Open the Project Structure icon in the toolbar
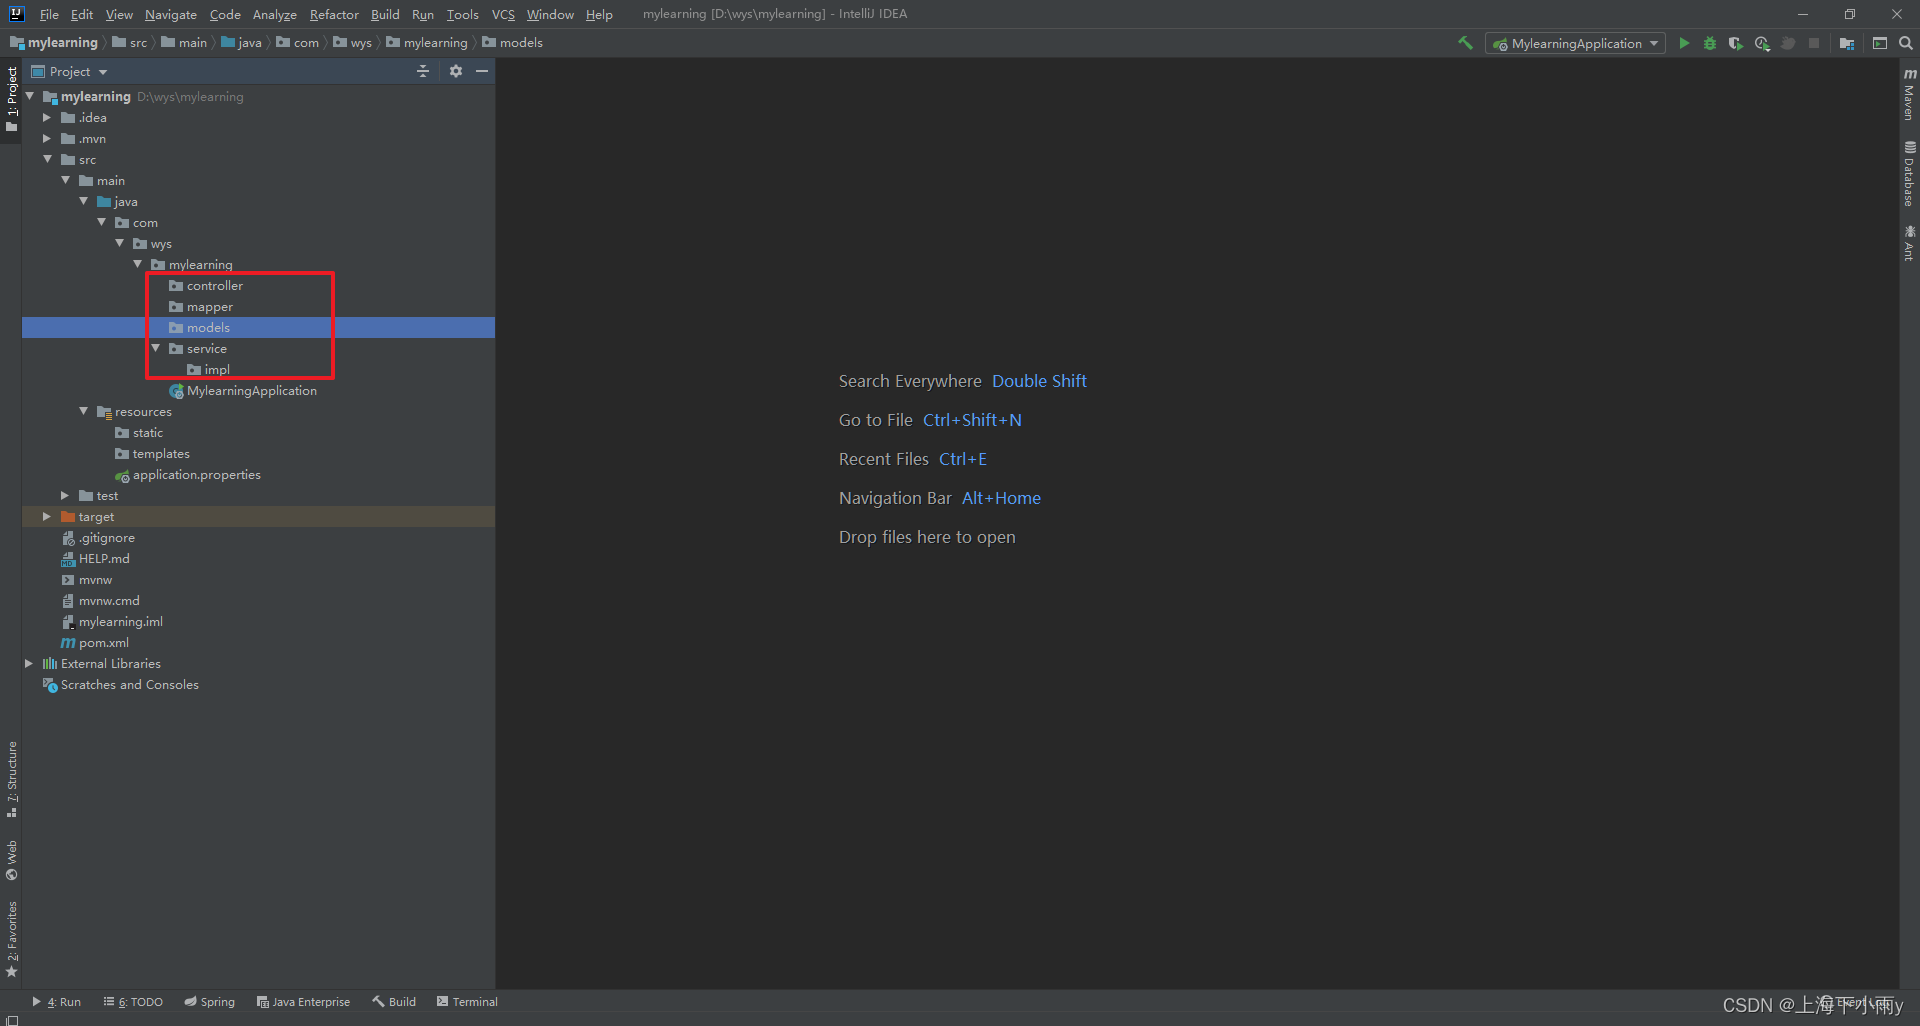 [x=1847, y=43]
